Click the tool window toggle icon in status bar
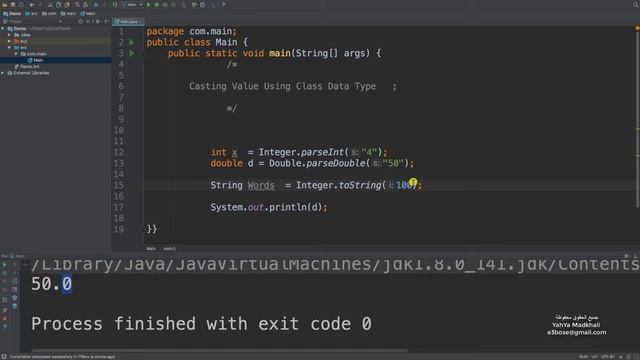640x360 pixels. pos(4,357)
